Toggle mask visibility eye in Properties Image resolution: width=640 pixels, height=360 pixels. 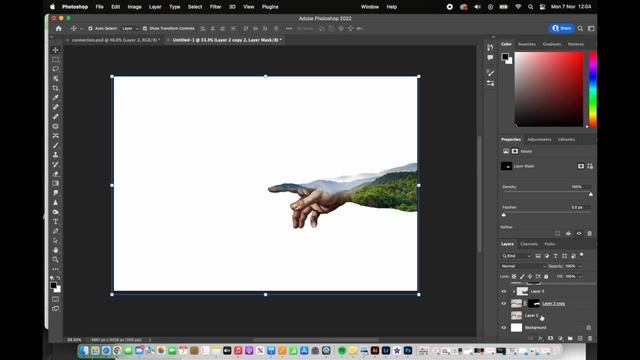coord(579,233)
